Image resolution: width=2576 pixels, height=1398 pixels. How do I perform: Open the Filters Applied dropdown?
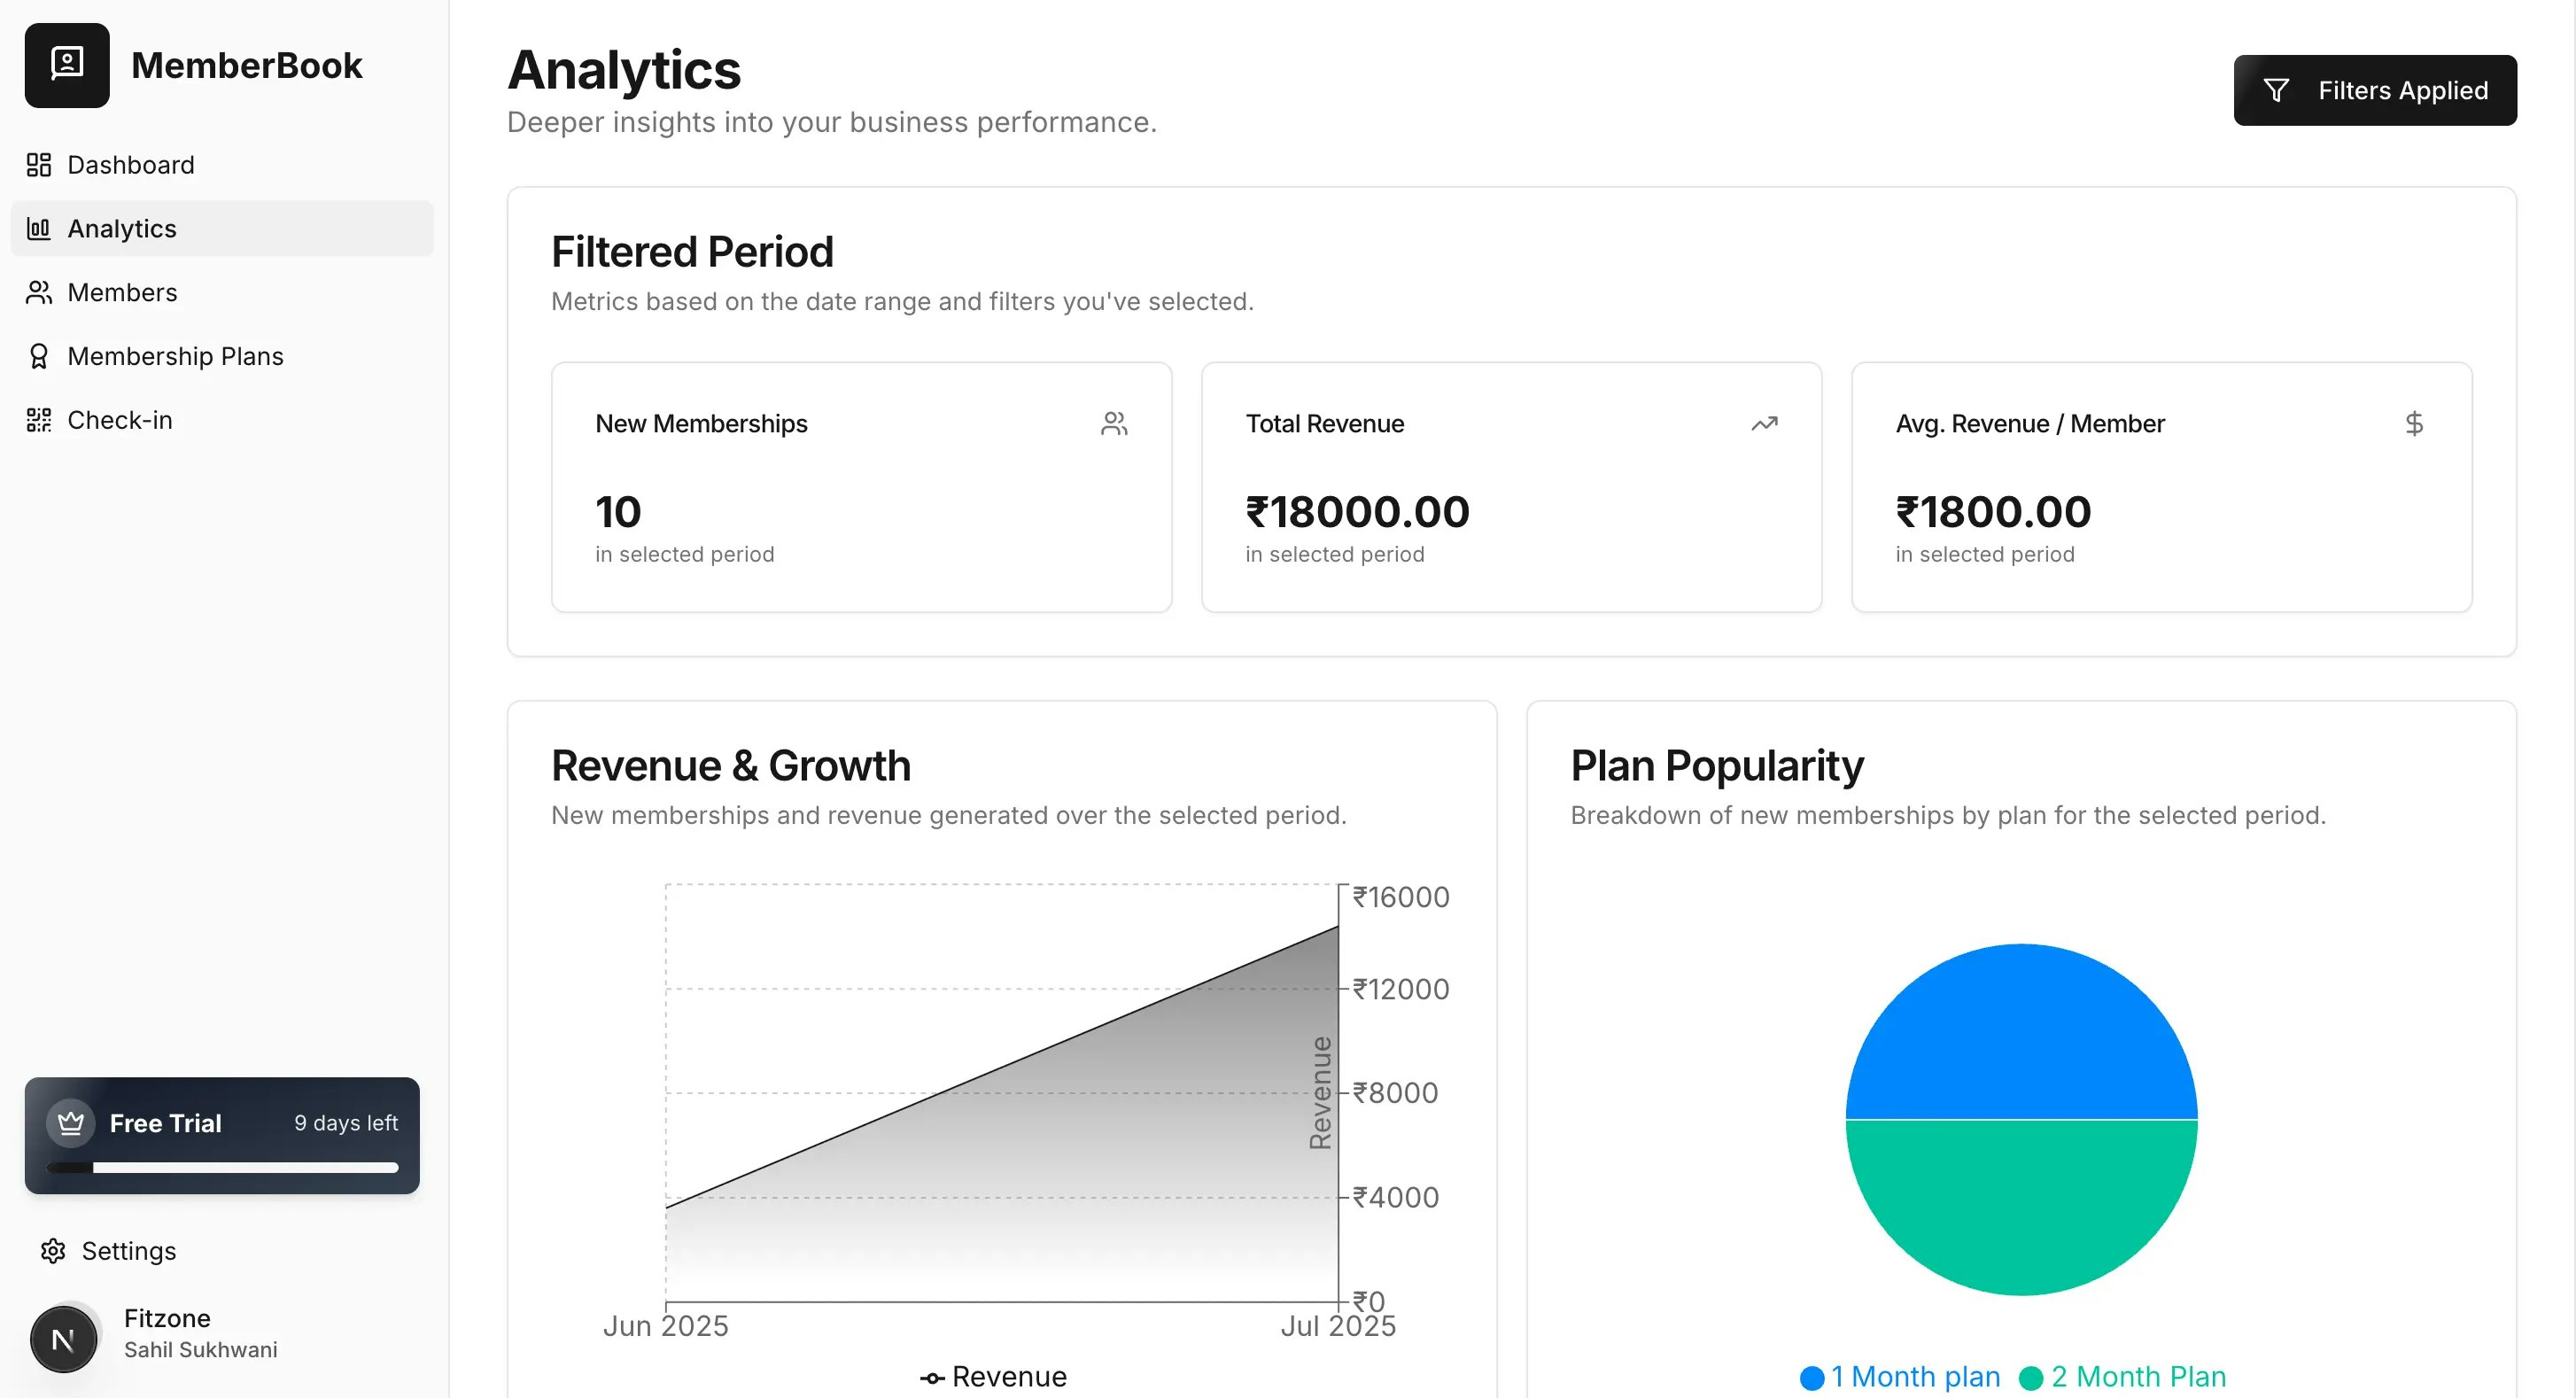point(2374,90)
